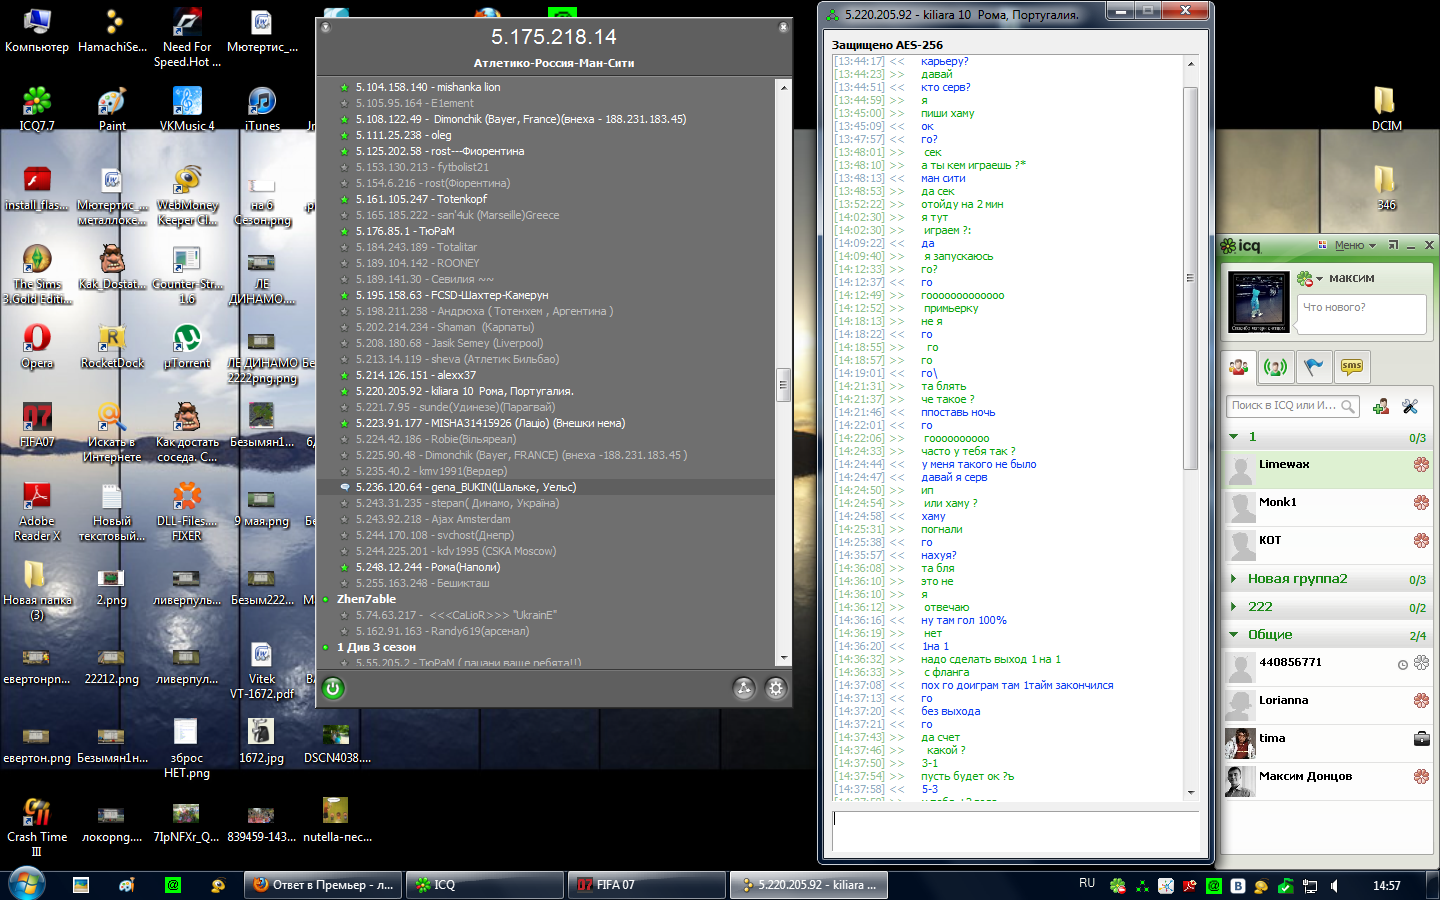The image size is (1440, 900).
Task: Open the Компьютер desktop icon
Action: pyautogui.click(x=37, y=30)
